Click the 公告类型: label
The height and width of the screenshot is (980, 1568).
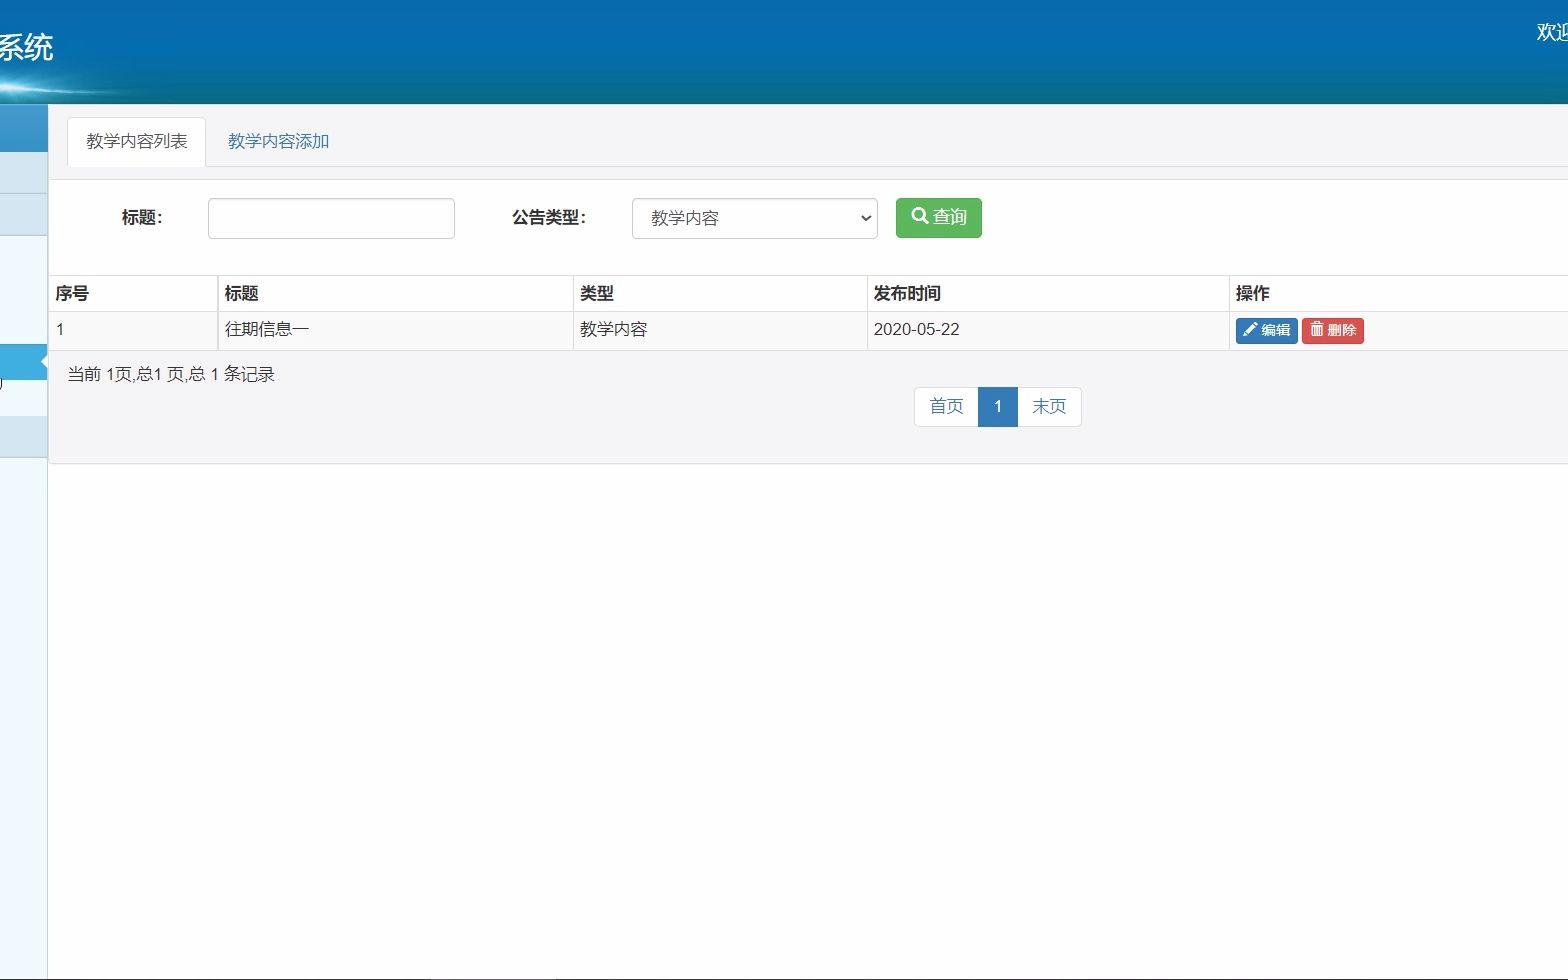click(x=549, y=218)
